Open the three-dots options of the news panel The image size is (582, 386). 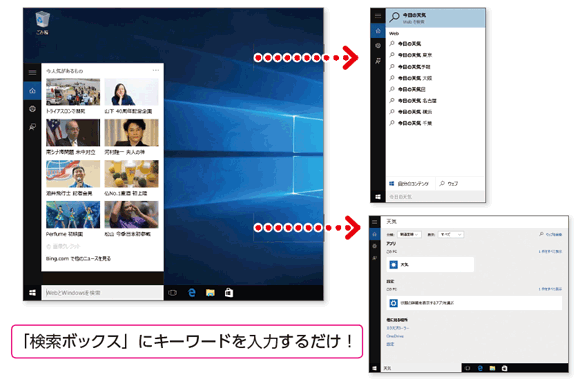tap(156, 70)
